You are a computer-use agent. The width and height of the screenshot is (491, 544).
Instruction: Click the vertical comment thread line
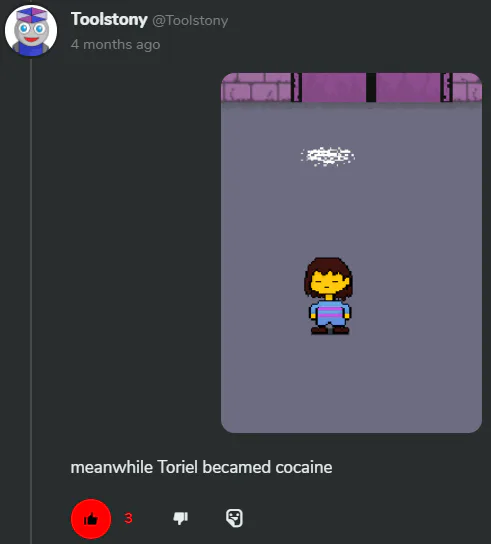click(31, 300)
